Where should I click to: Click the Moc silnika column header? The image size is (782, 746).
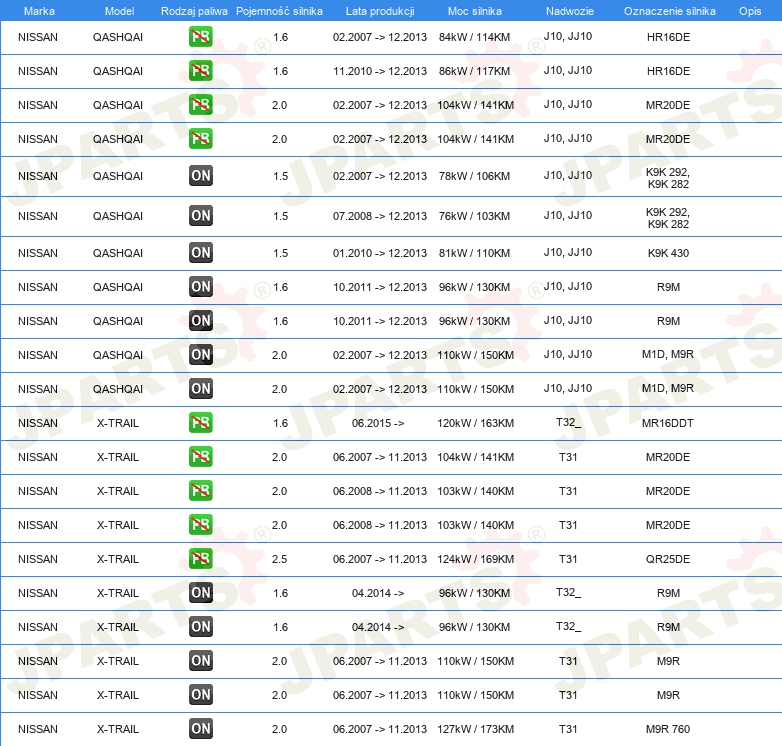[x=474, y=11]
